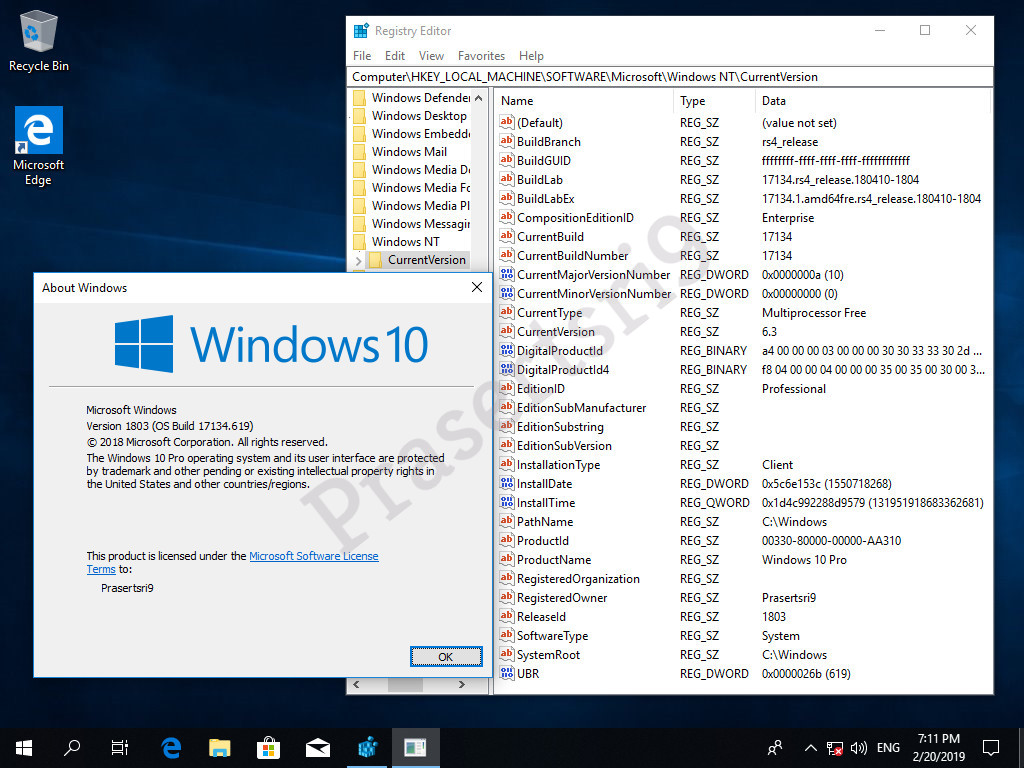Select the BuildBranch string value icon
This screenshot has width=1024, height=768.
(x=507, y=141)
